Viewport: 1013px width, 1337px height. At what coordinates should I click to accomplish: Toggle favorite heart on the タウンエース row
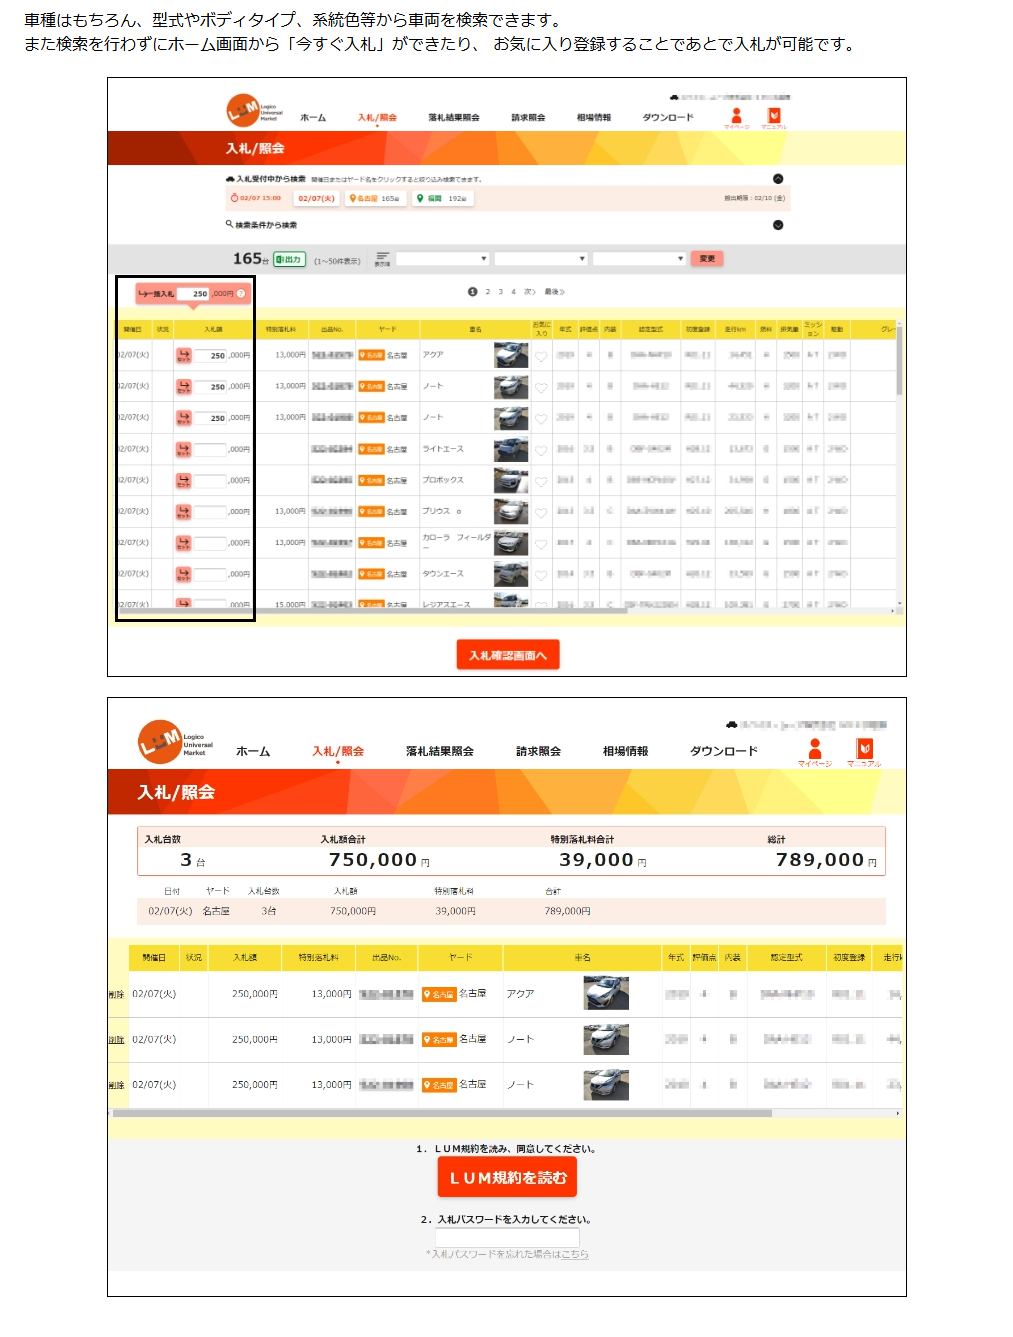click(541, 575)
